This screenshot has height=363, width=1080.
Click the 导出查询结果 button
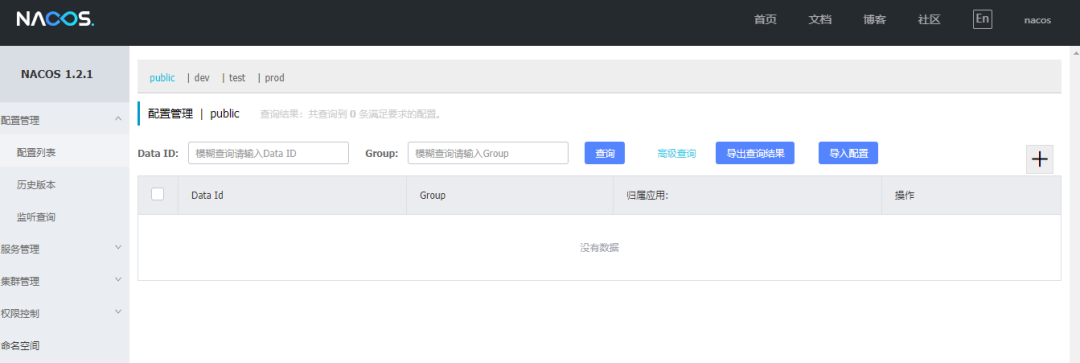coord(755,153)
